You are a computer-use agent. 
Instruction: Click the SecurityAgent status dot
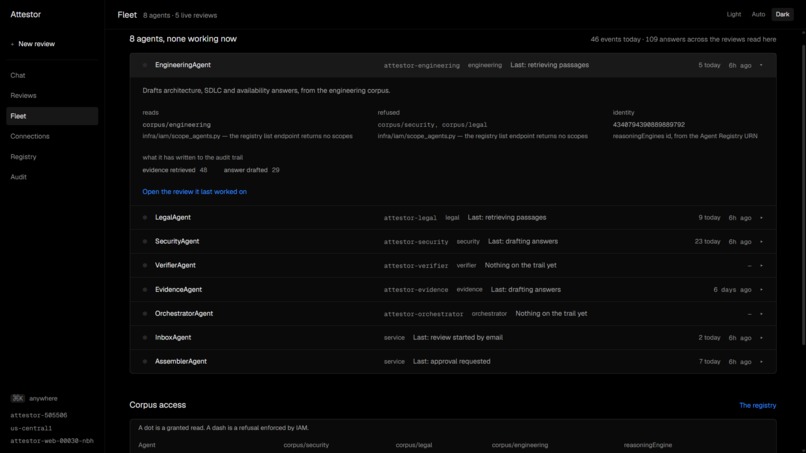[145, 242]
